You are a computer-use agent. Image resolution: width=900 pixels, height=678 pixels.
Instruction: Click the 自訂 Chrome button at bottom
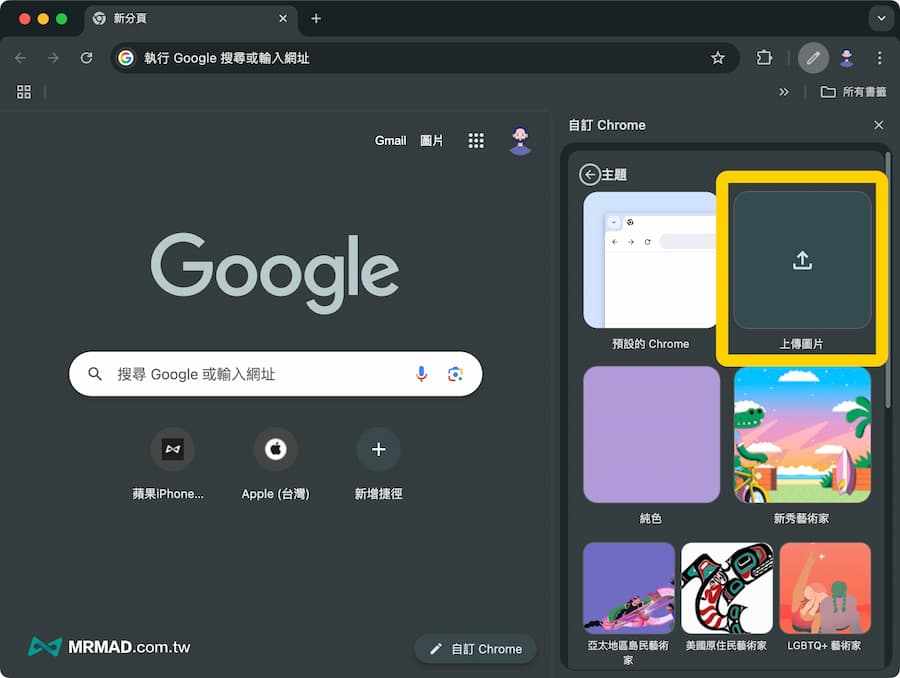[x=476, y=649]
